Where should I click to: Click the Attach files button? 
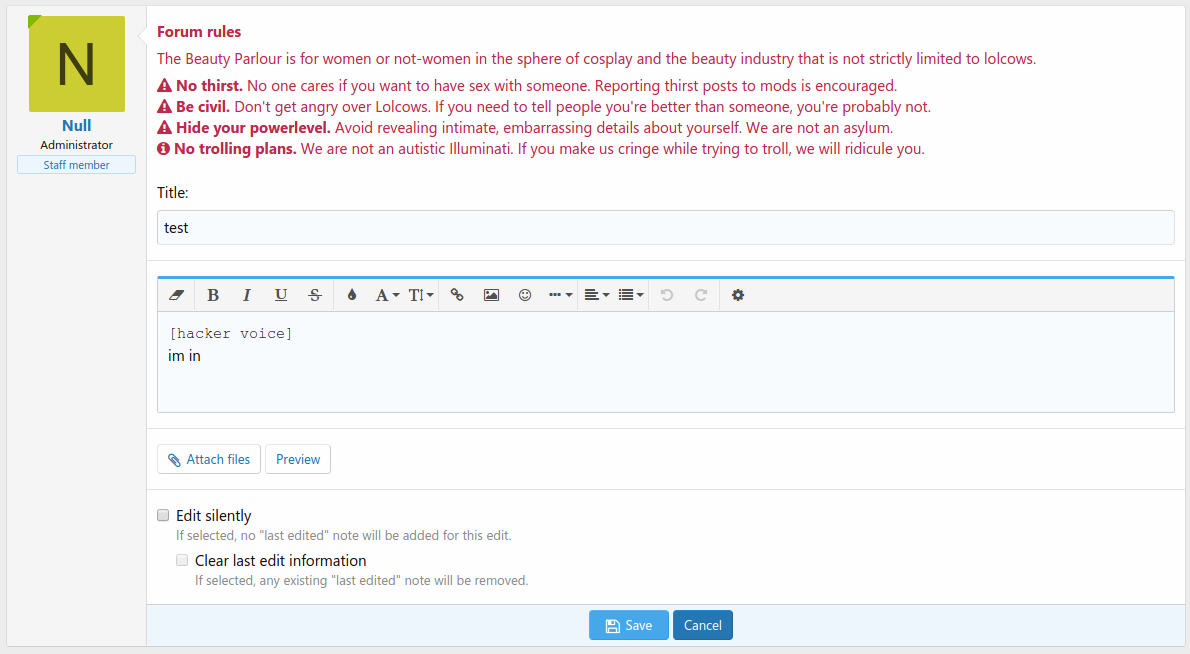[209, 459]
